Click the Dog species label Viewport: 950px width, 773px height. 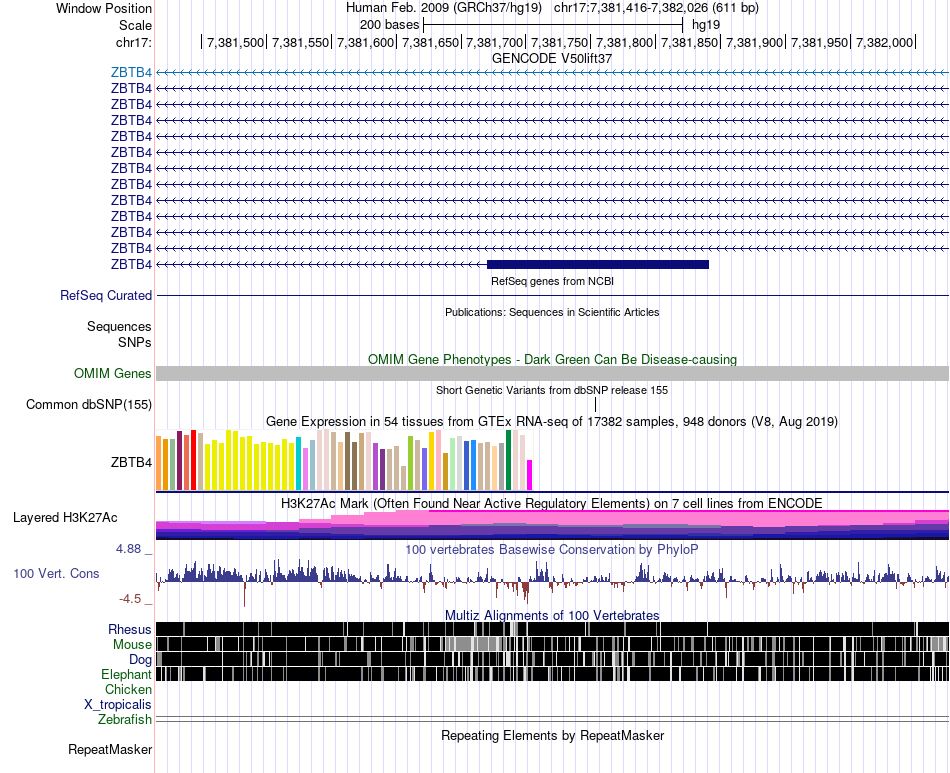[140, 659]
